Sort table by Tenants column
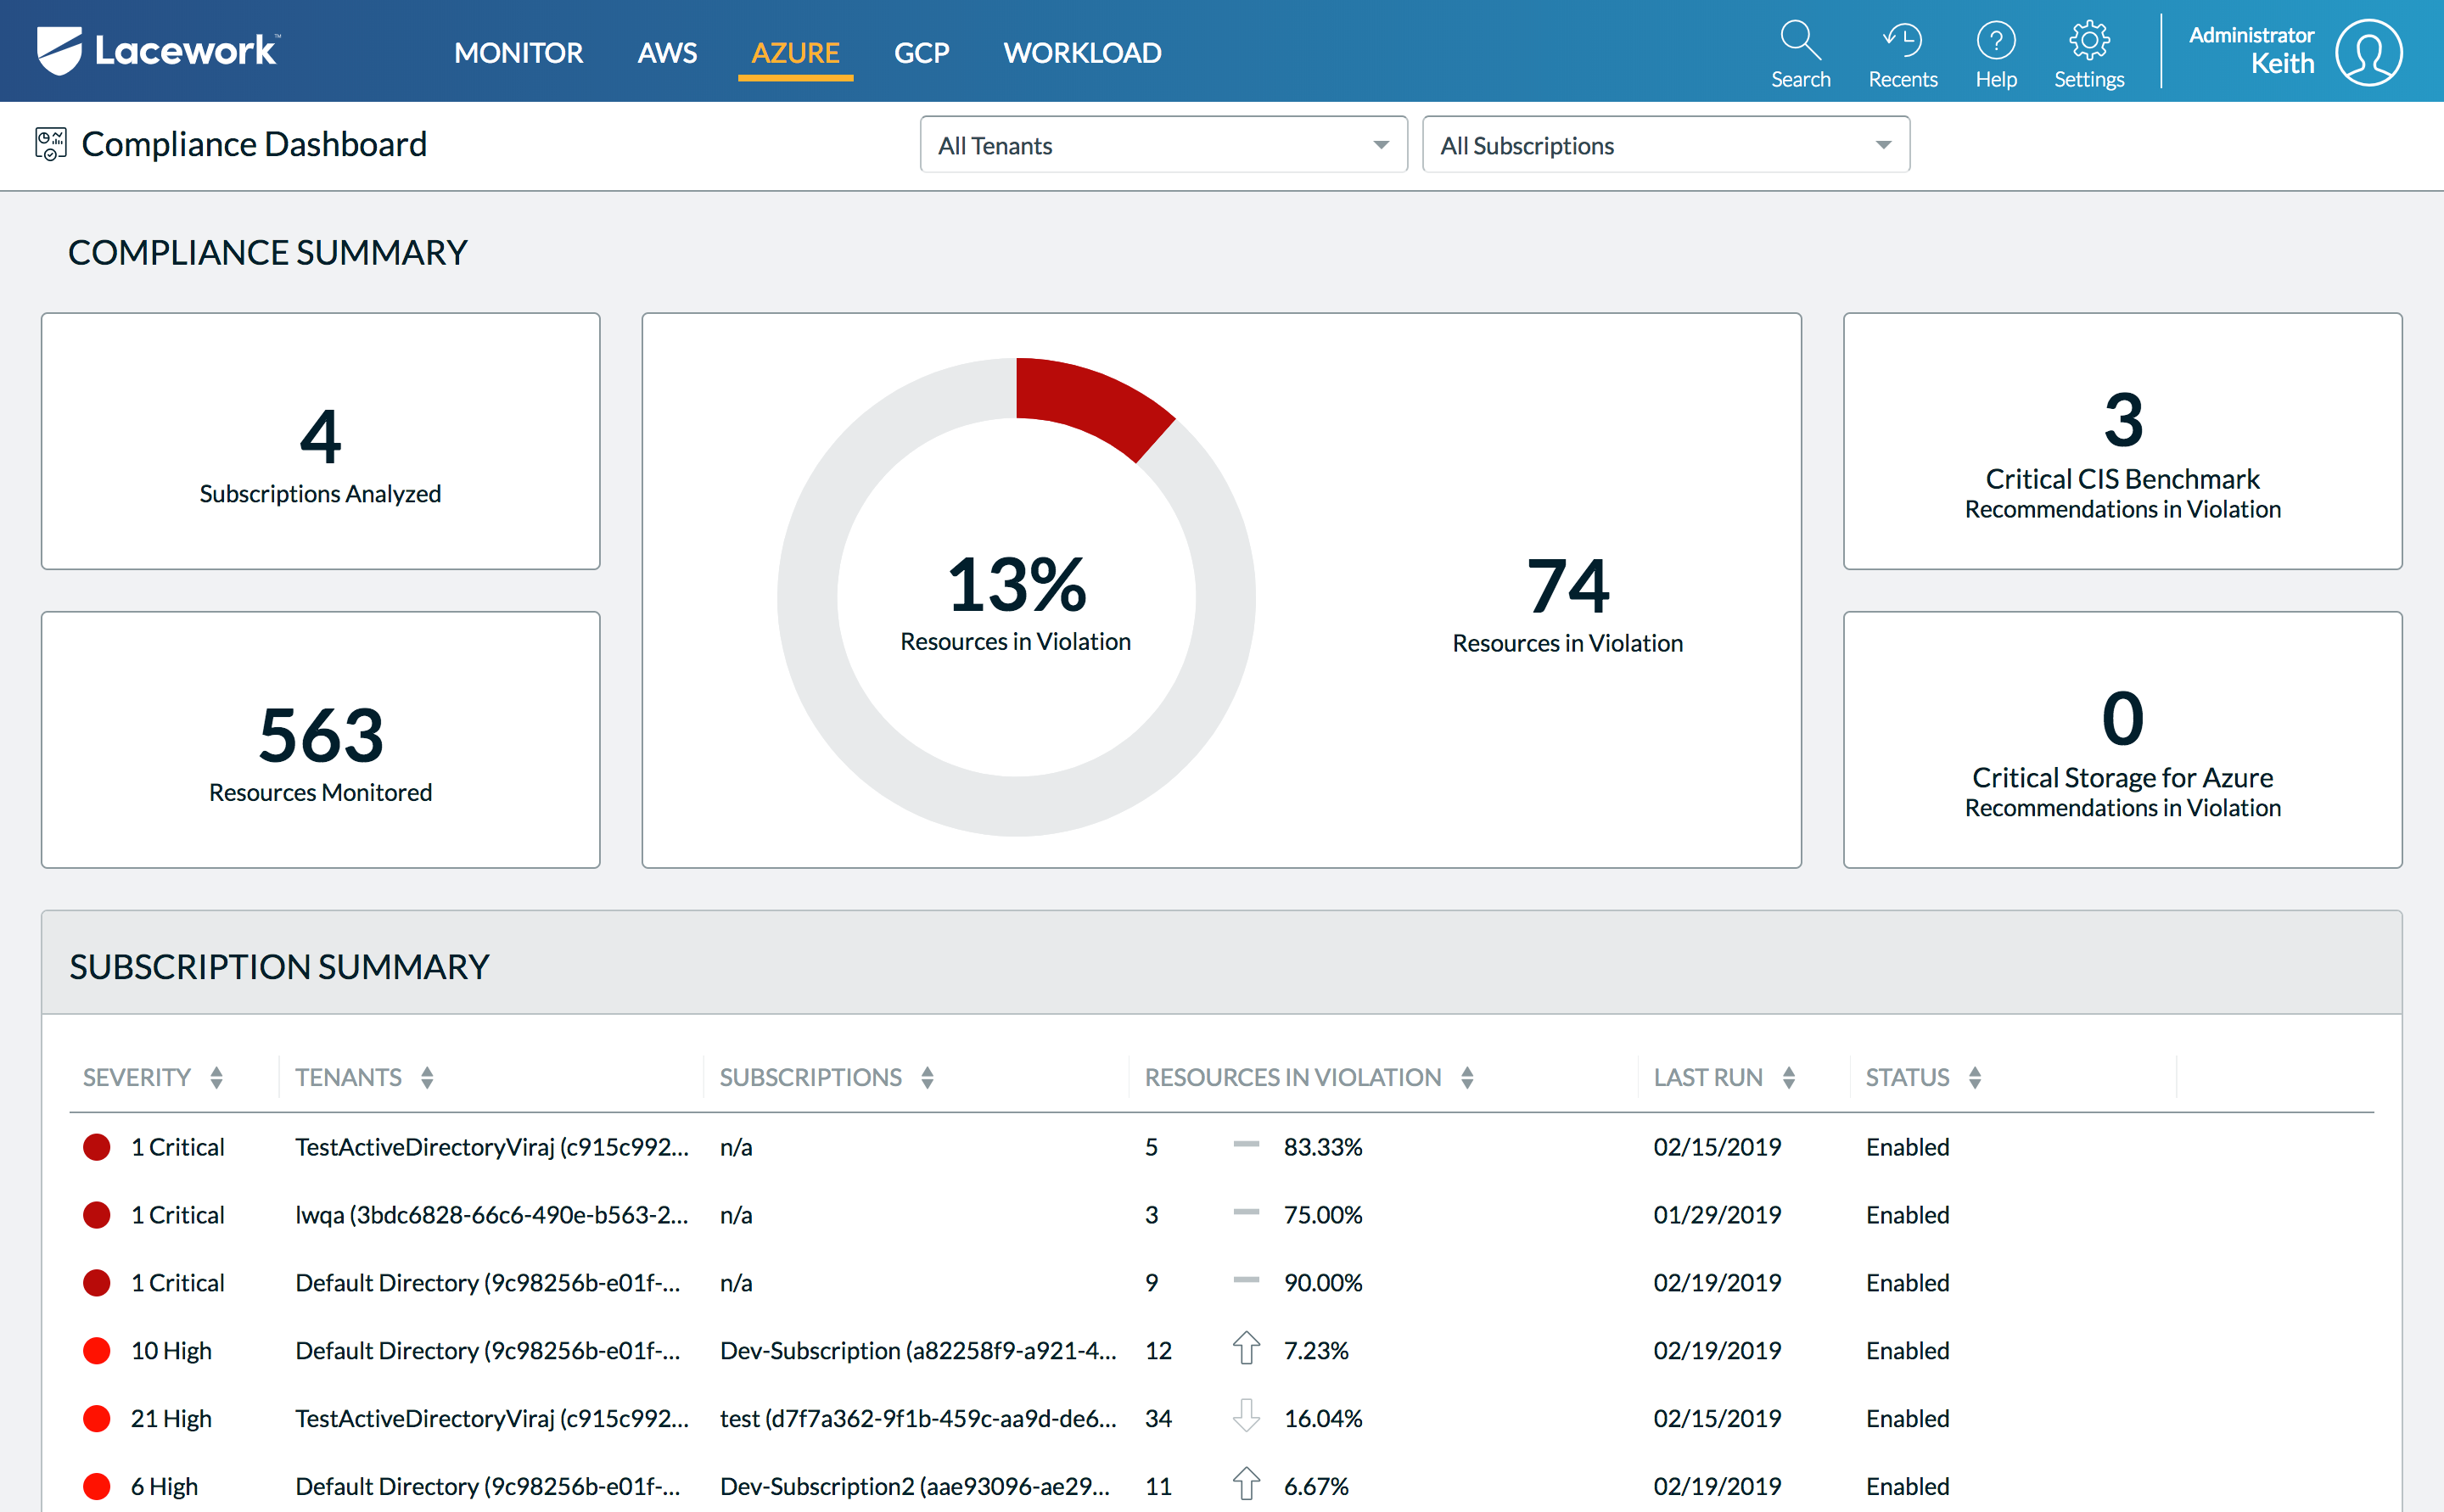 [x=427, y=1077]
